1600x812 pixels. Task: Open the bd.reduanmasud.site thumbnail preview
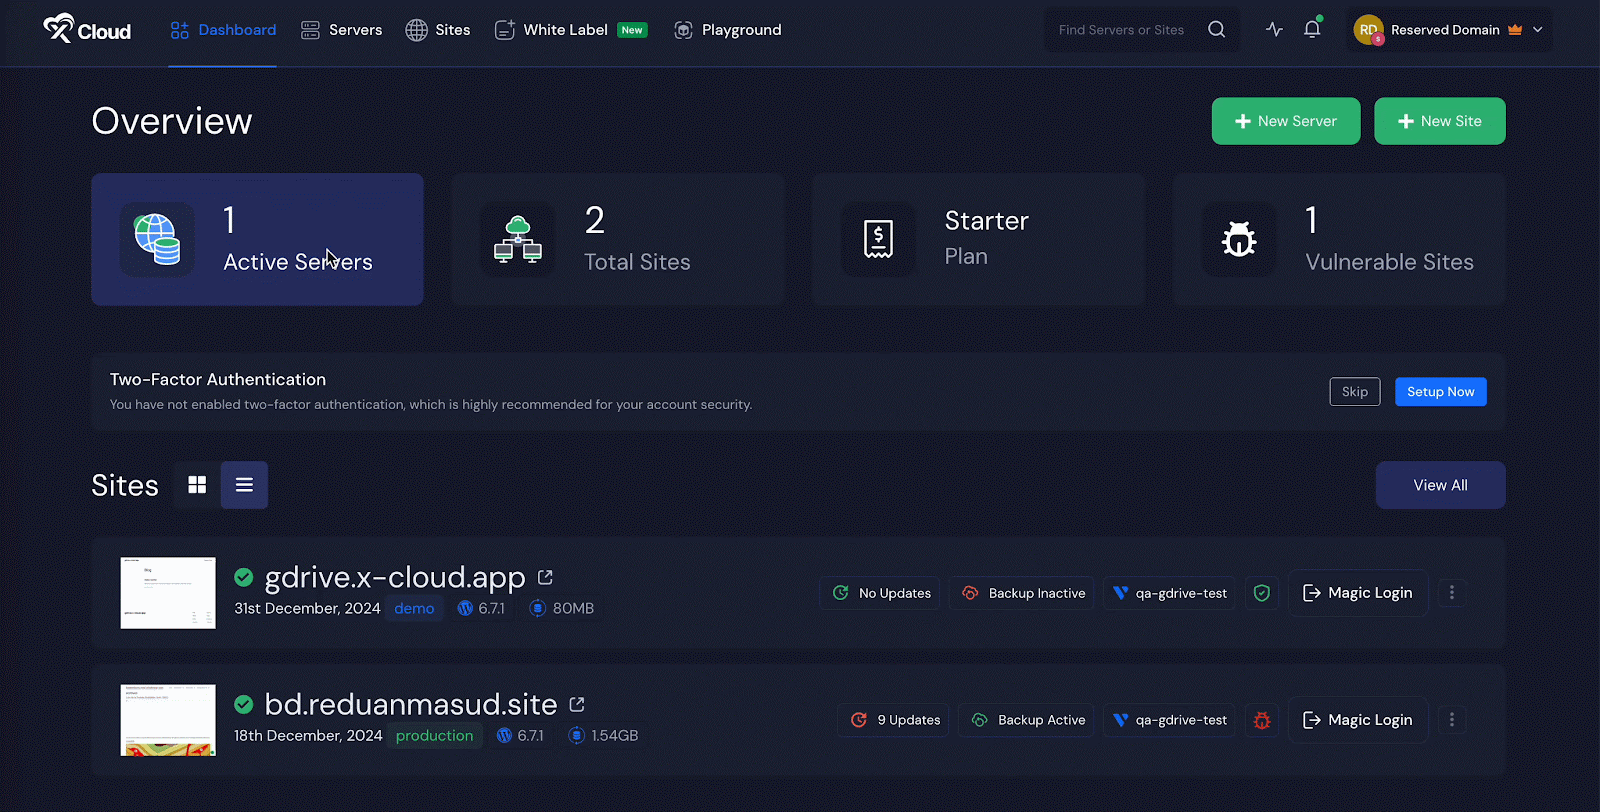tap(168, 720)
